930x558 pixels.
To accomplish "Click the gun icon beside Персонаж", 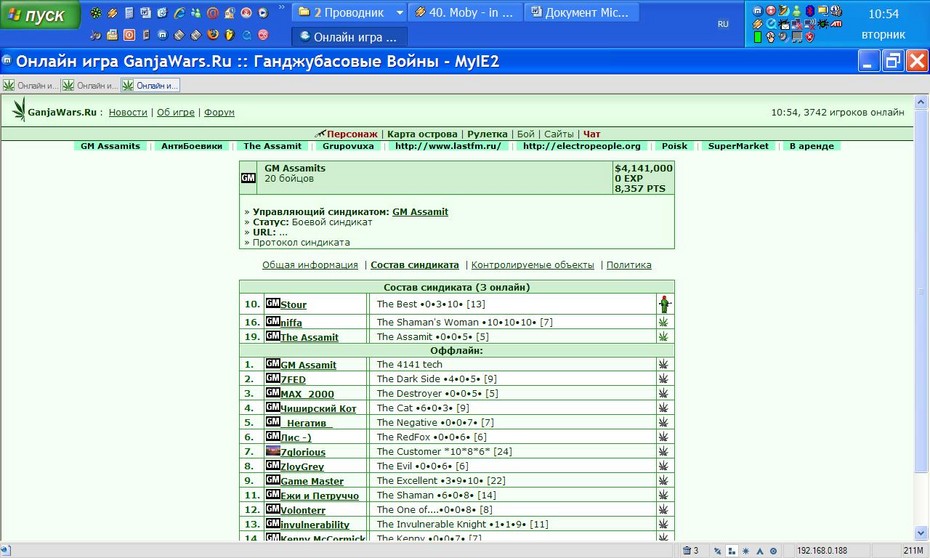I will (320, 133).
